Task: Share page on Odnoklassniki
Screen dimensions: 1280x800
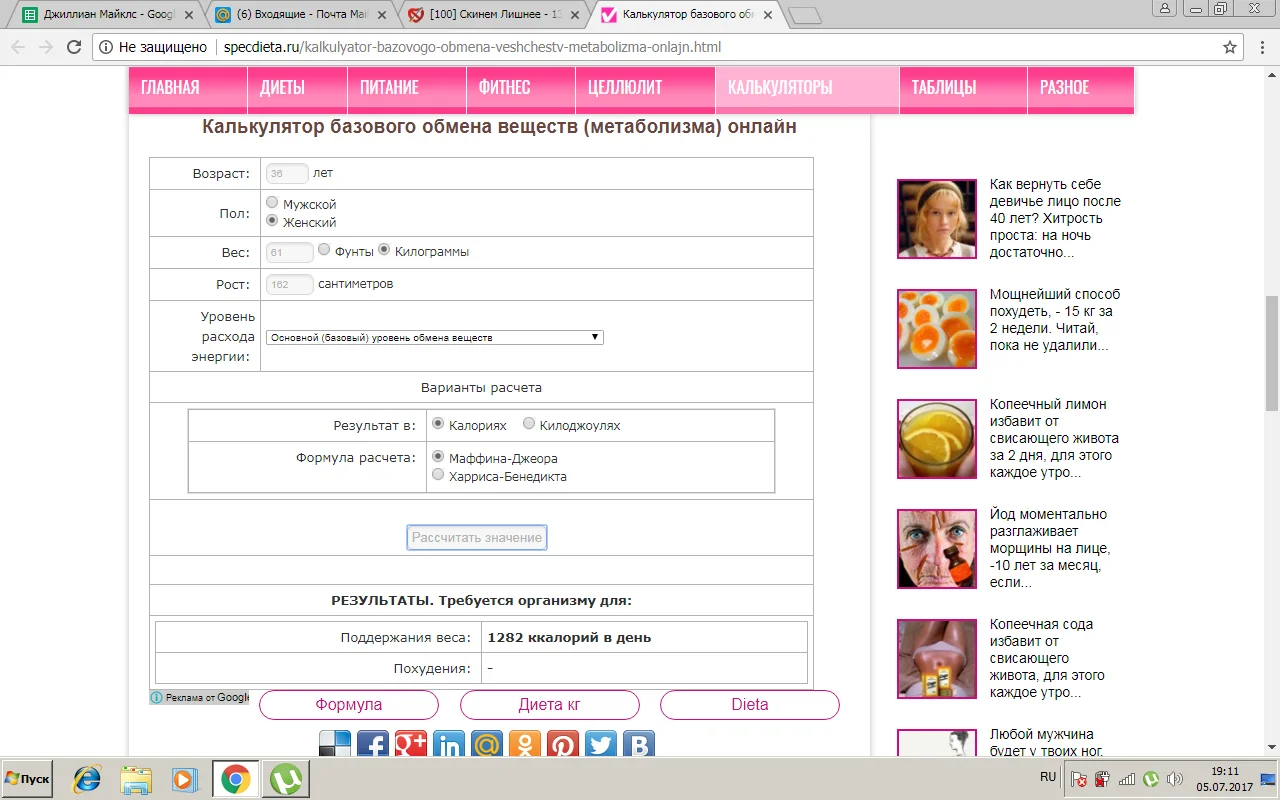Action: tap(525, 745)
